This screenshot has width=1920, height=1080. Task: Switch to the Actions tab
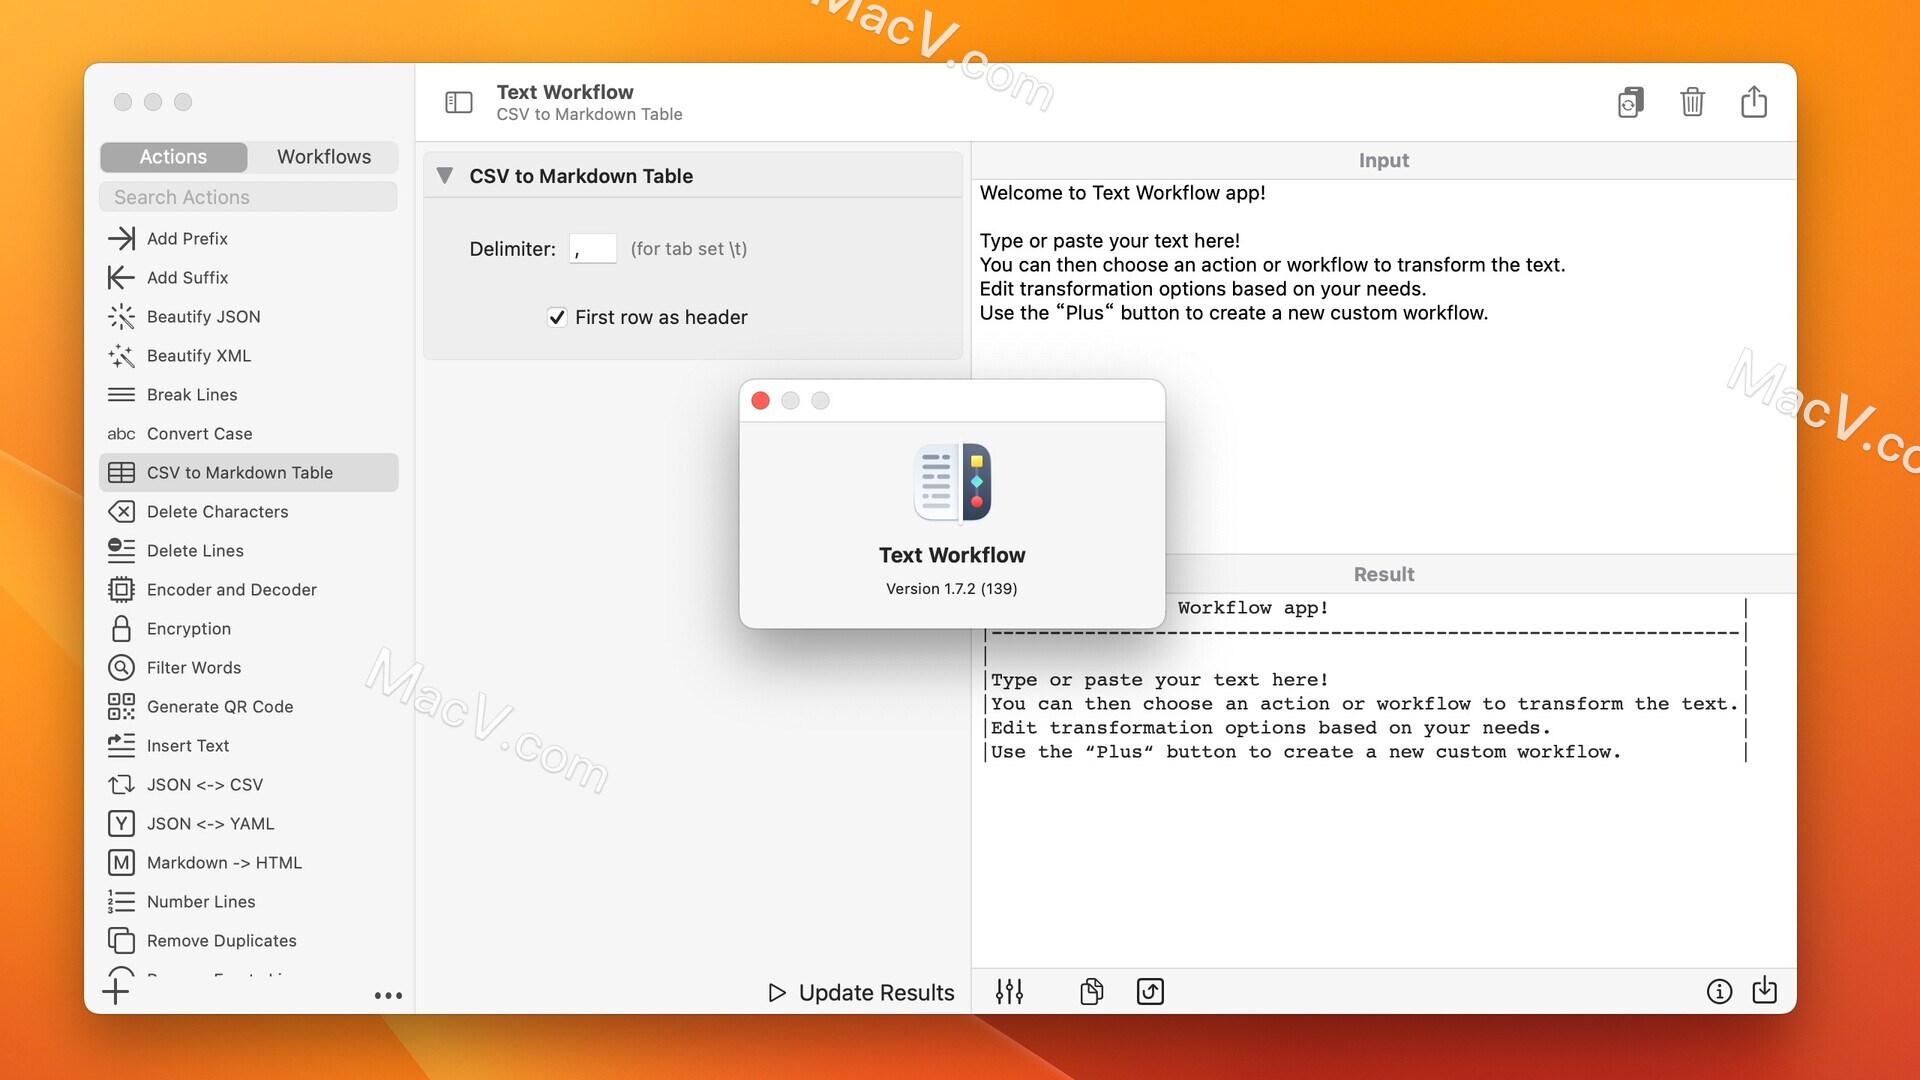pyautogui.click(x=173, y=157)
